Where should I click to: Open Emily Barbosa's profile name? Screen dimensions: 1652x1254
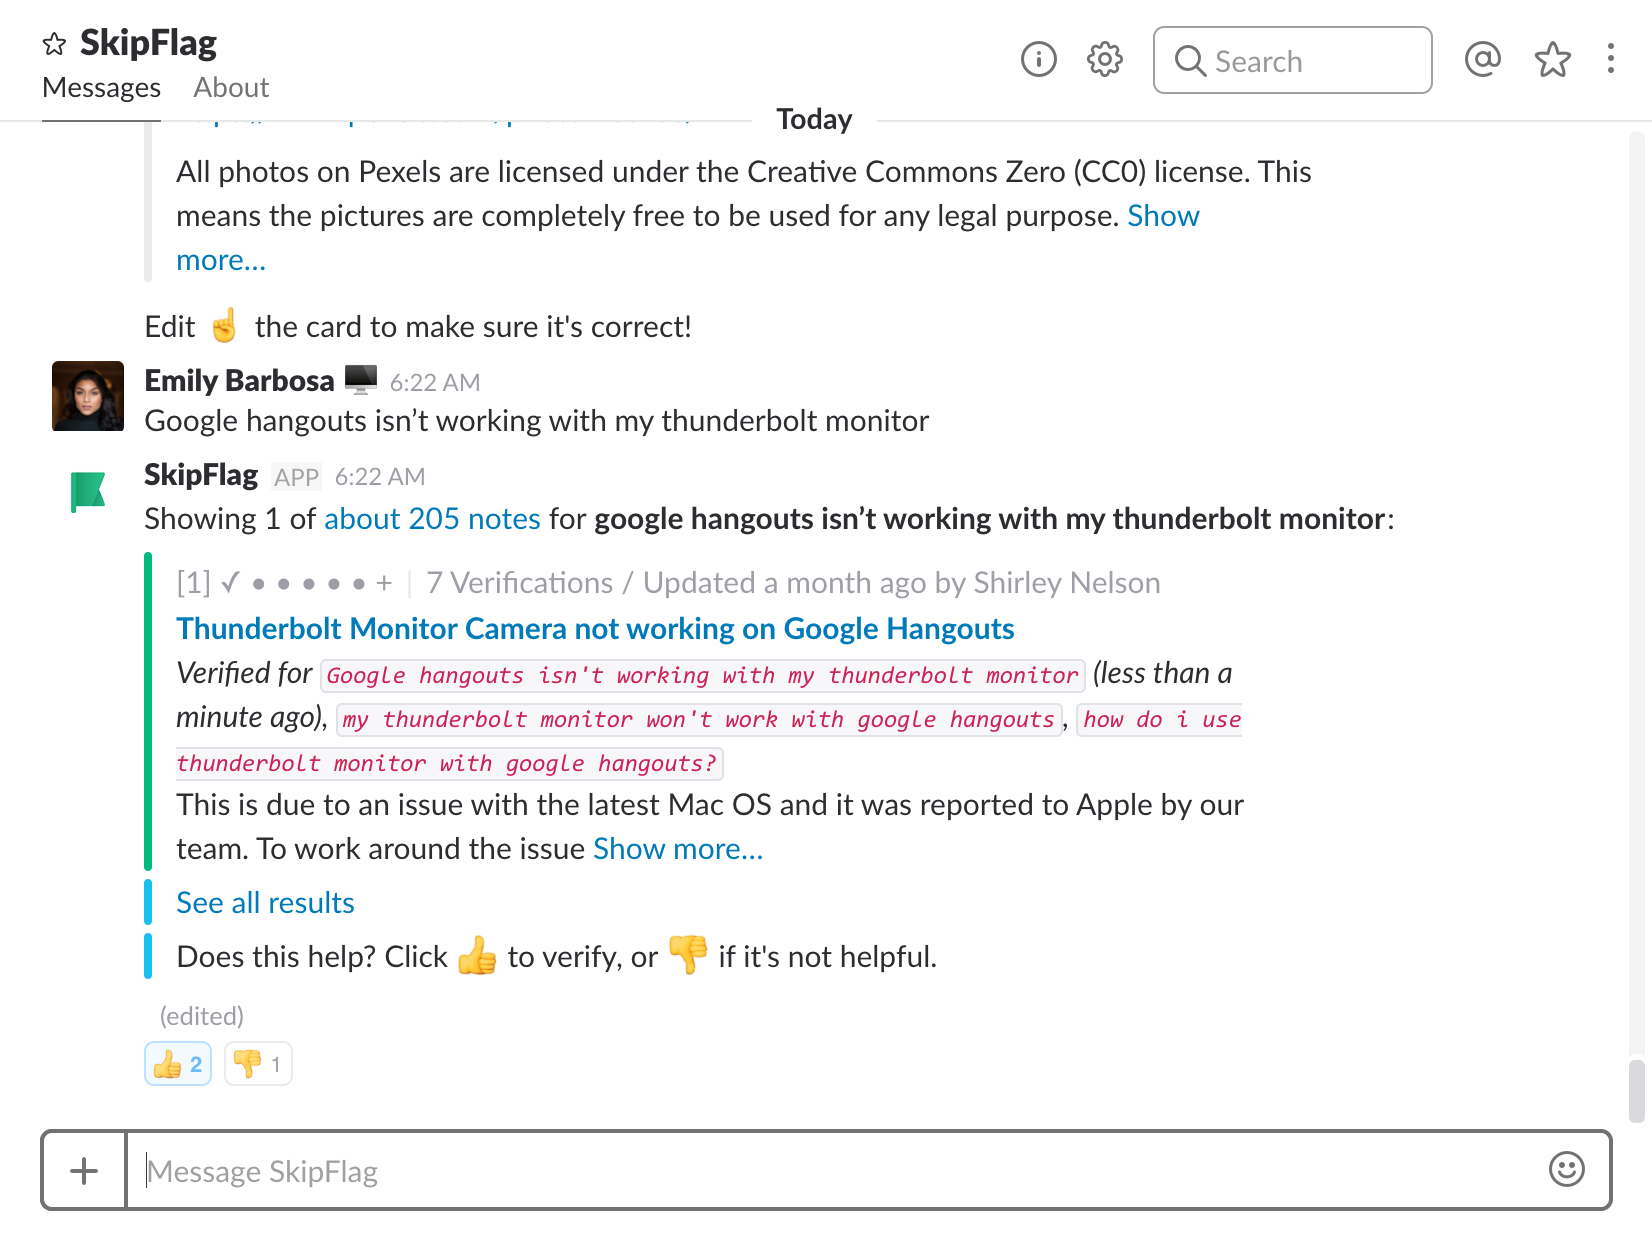pos(239,381)
